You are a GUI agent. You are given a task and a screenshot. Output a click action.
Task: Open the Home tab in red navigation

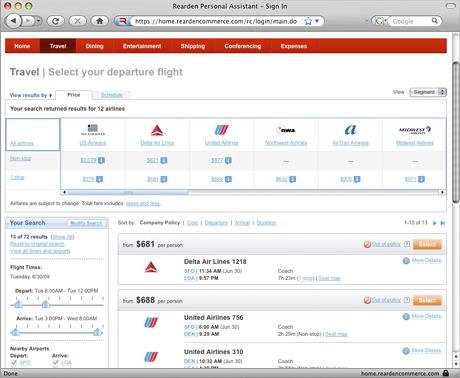click(x=22, y=46)
